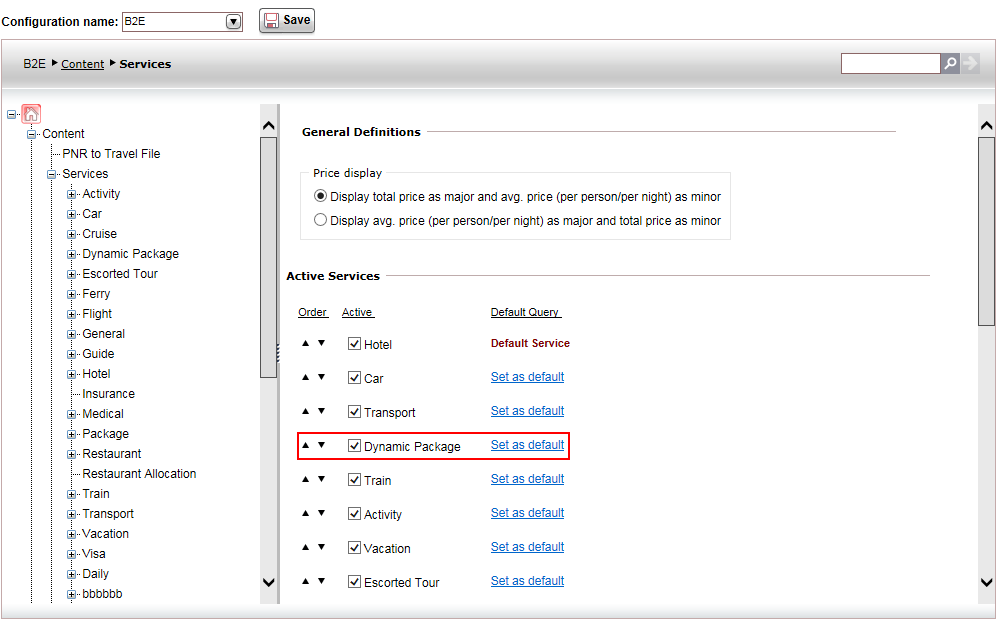
Task: Click the search input field
Action: tap(891, 64)
